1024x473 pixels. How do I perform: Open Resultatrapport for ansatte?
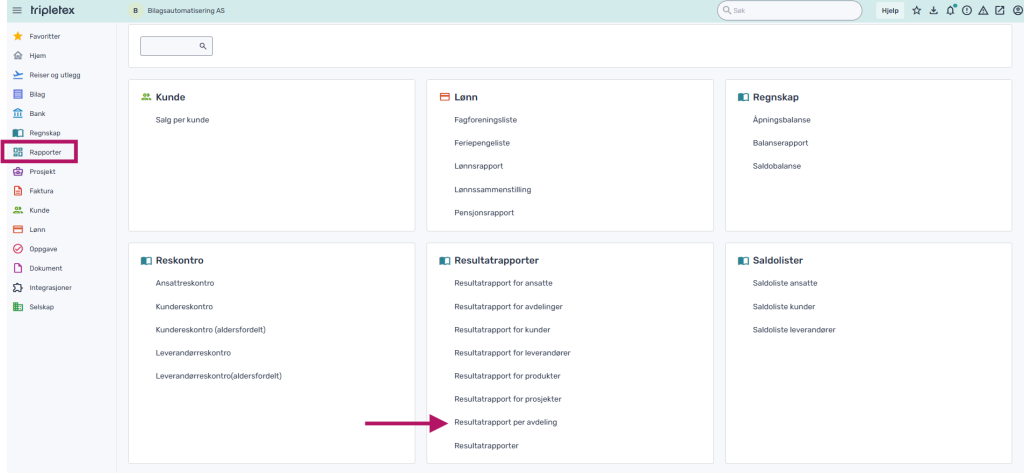(x=504, y=284)
